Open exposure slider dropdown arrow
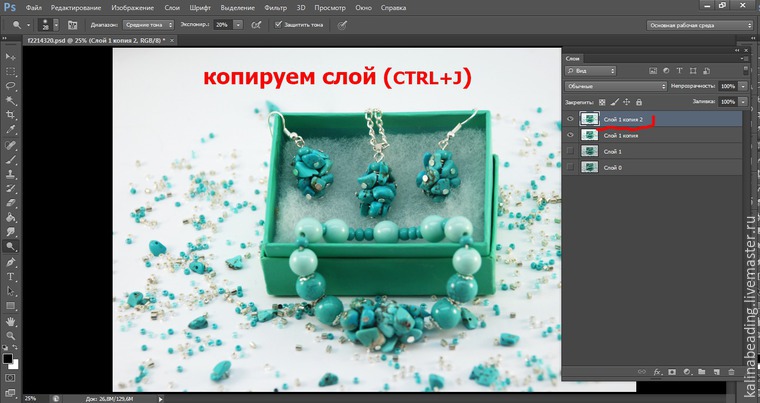Image resolution: width=760 pixels, height=403 pixels. [x=238, y=25]
